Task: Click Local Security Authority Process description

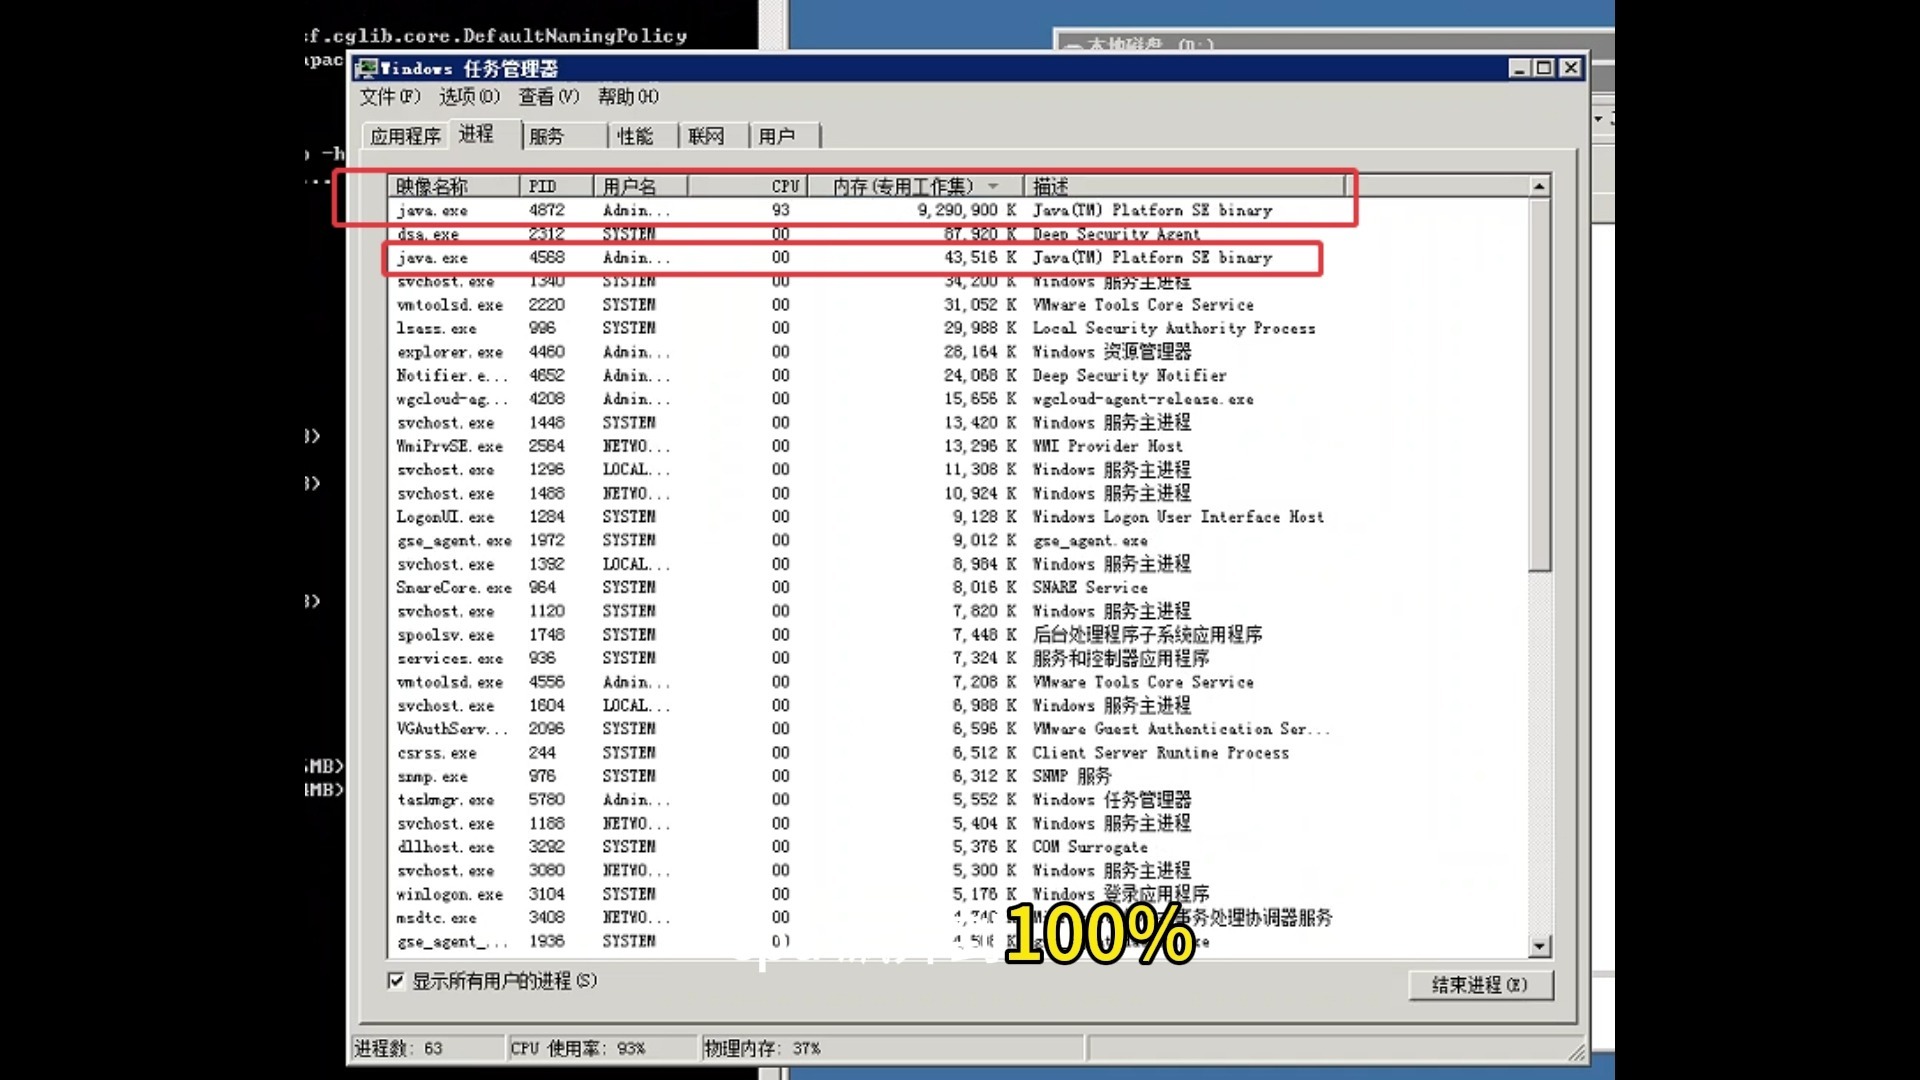Action: pyautogui.click(x=1174, y=328)
